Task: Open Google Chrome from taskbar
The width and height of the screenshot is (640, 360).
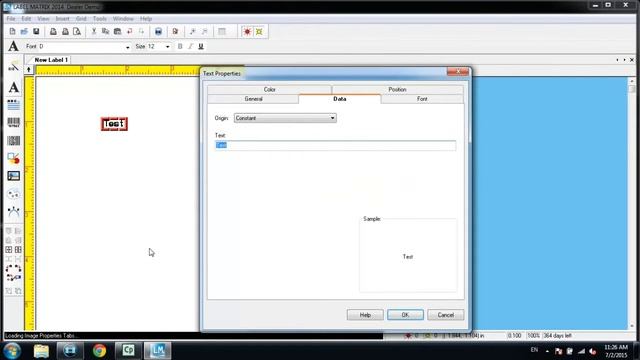Action: click(x=99, y=351)
